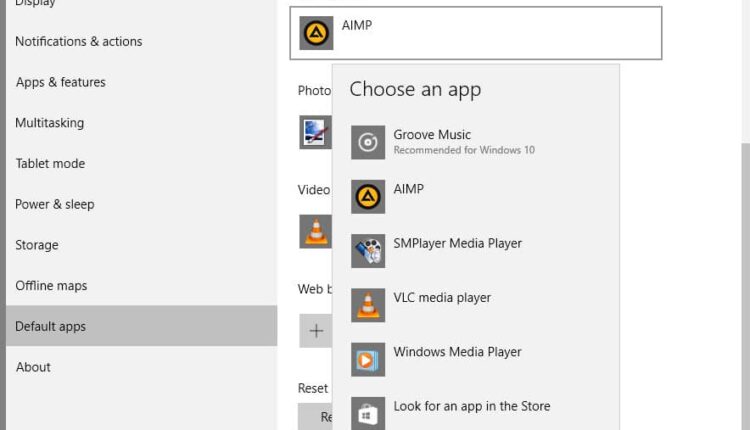Click the Store bag icon
This screenshot has height=430, width=750.
click(368, 413)
